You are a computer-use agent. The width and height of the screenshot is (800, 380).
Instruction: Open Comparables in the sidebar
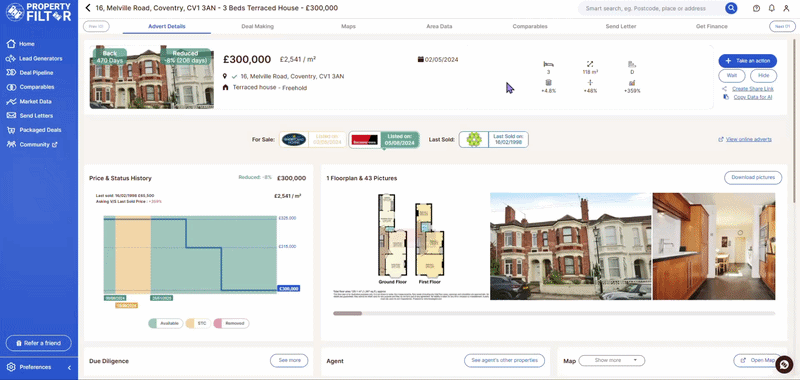point(30,87)
